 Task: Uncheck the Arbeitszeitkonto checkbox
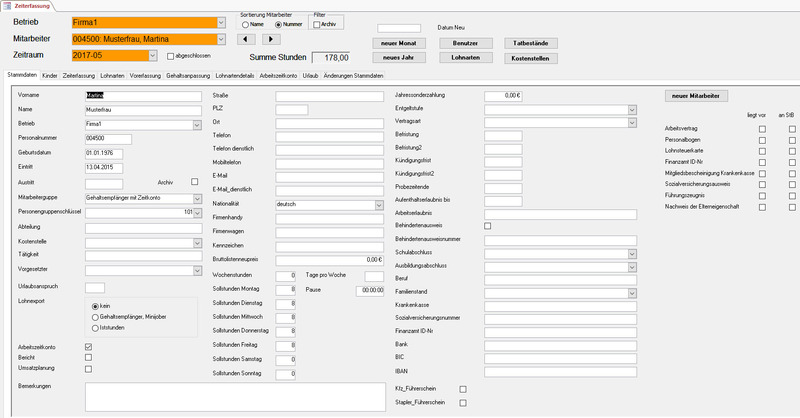(88, 347)
